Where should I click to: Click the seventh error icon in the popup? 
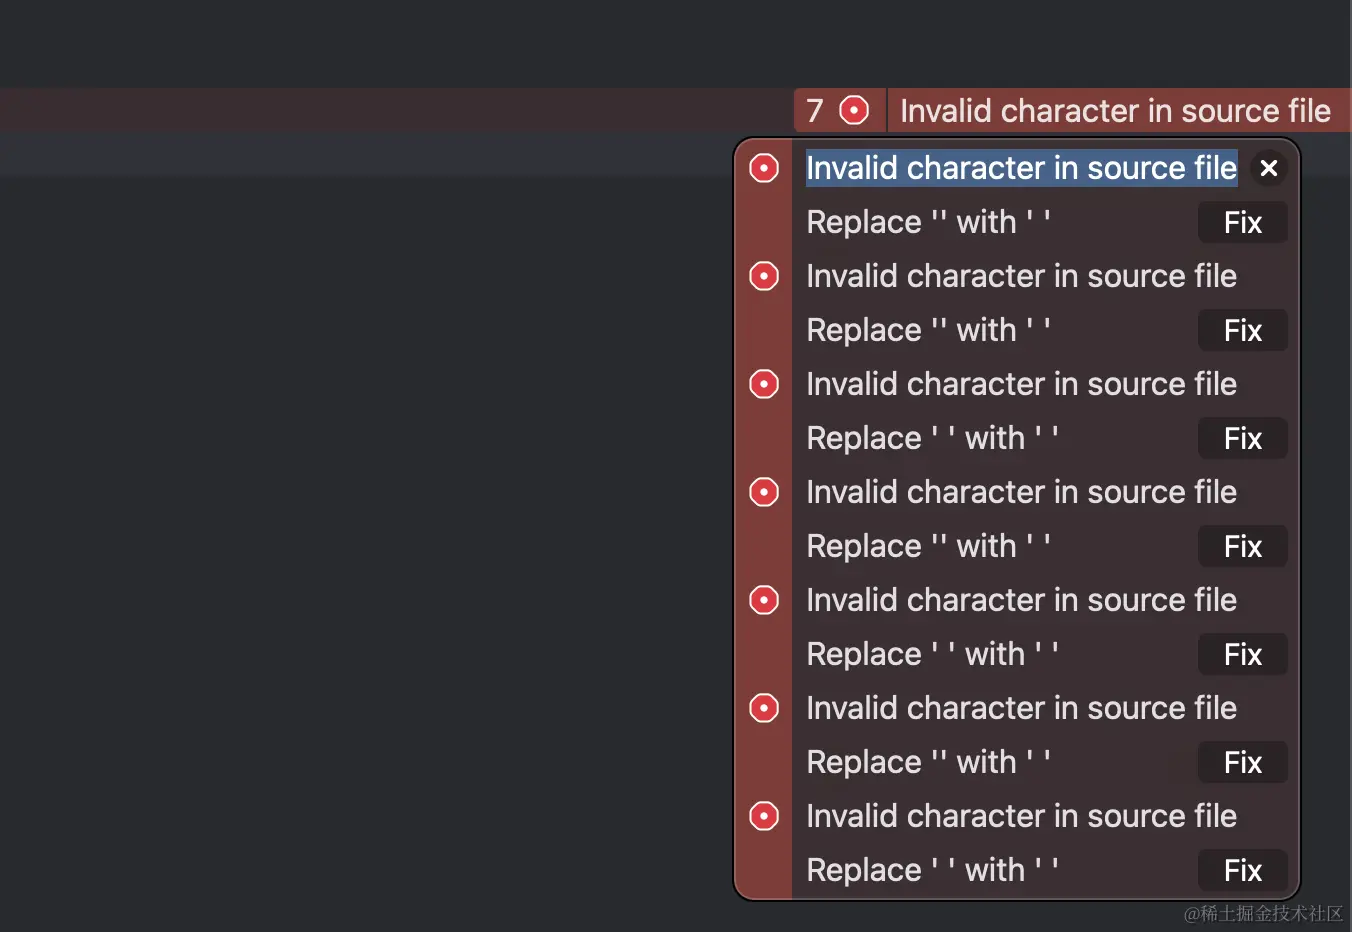(x=764, y=816)
